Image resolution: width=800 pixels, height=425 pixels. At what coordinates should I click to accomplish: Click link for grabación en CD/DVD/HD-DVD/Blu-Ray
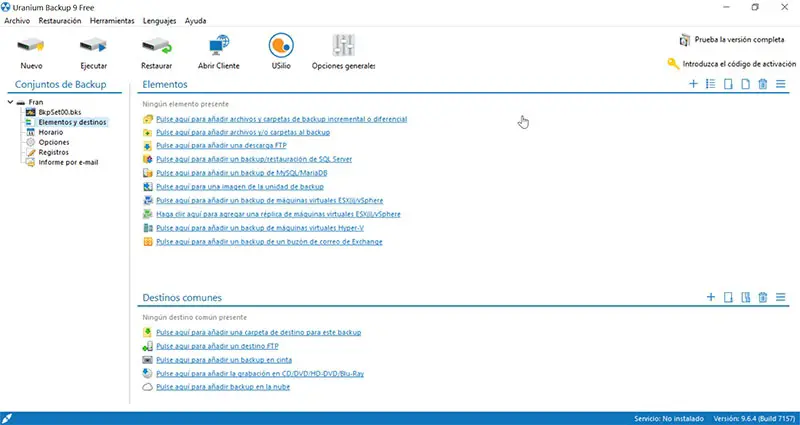point(260,373)
